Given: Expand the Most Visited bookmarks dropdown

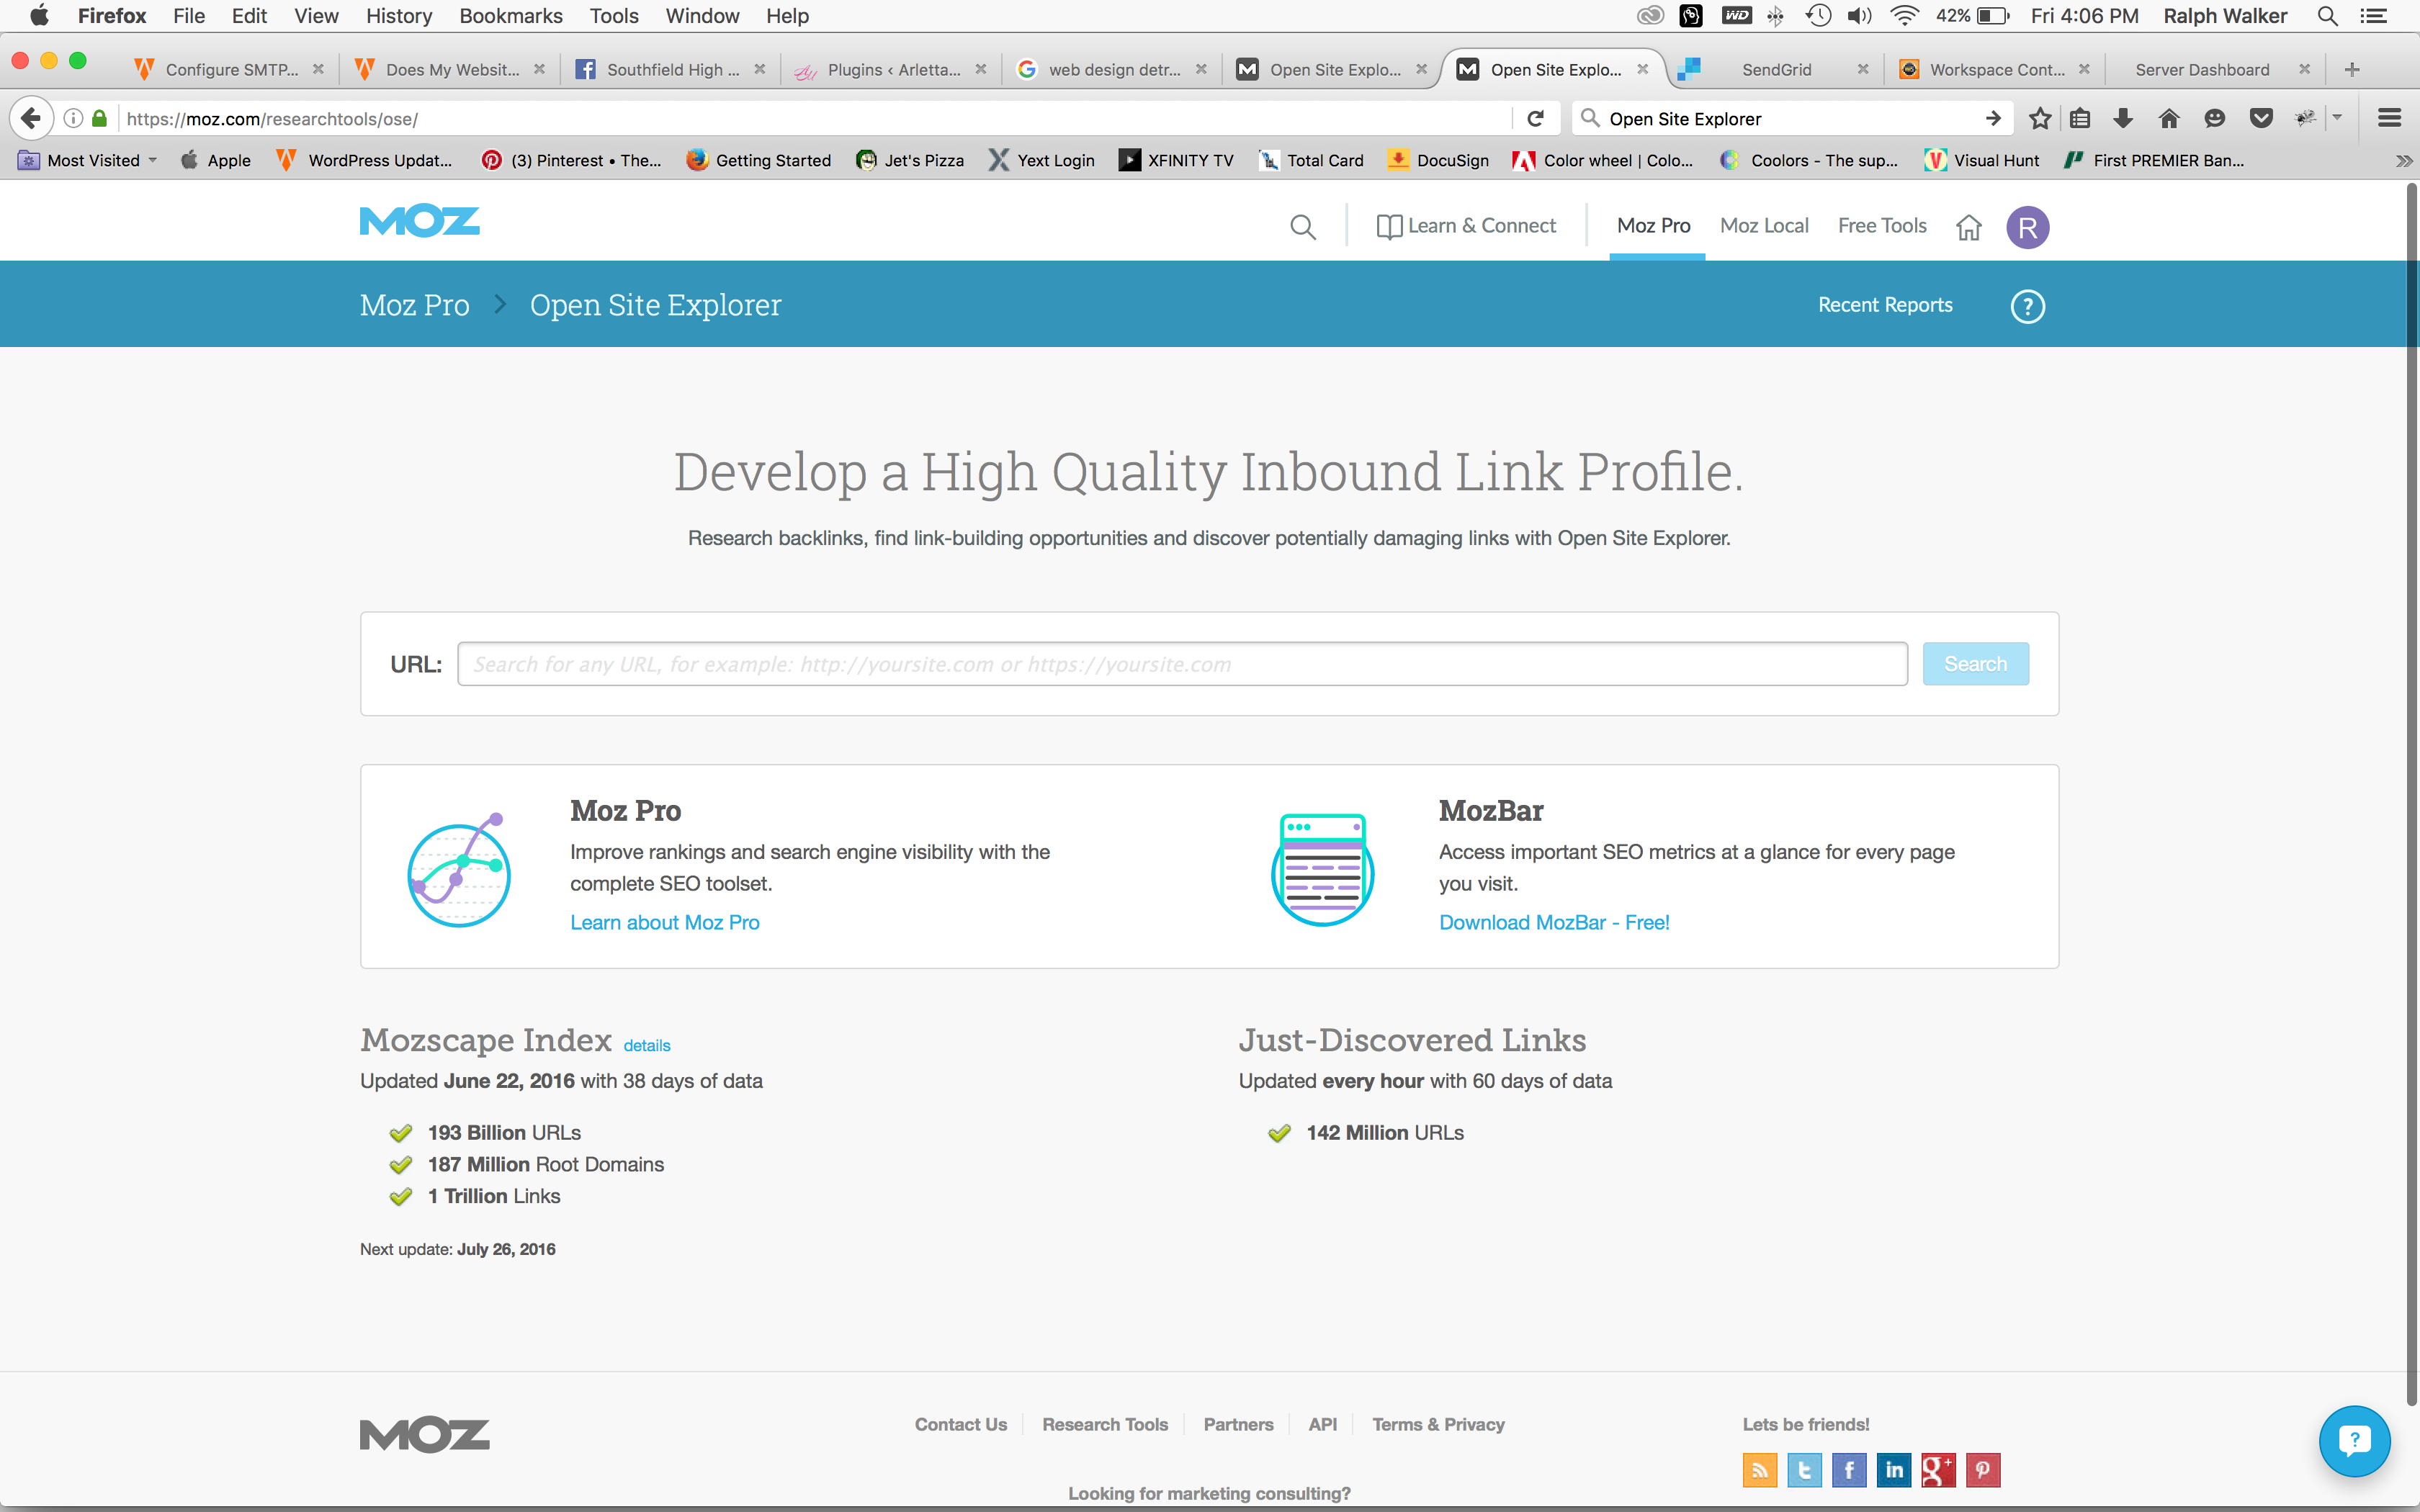Looking at the screenshot, I should pyautogui.click(x=88, y=160).
